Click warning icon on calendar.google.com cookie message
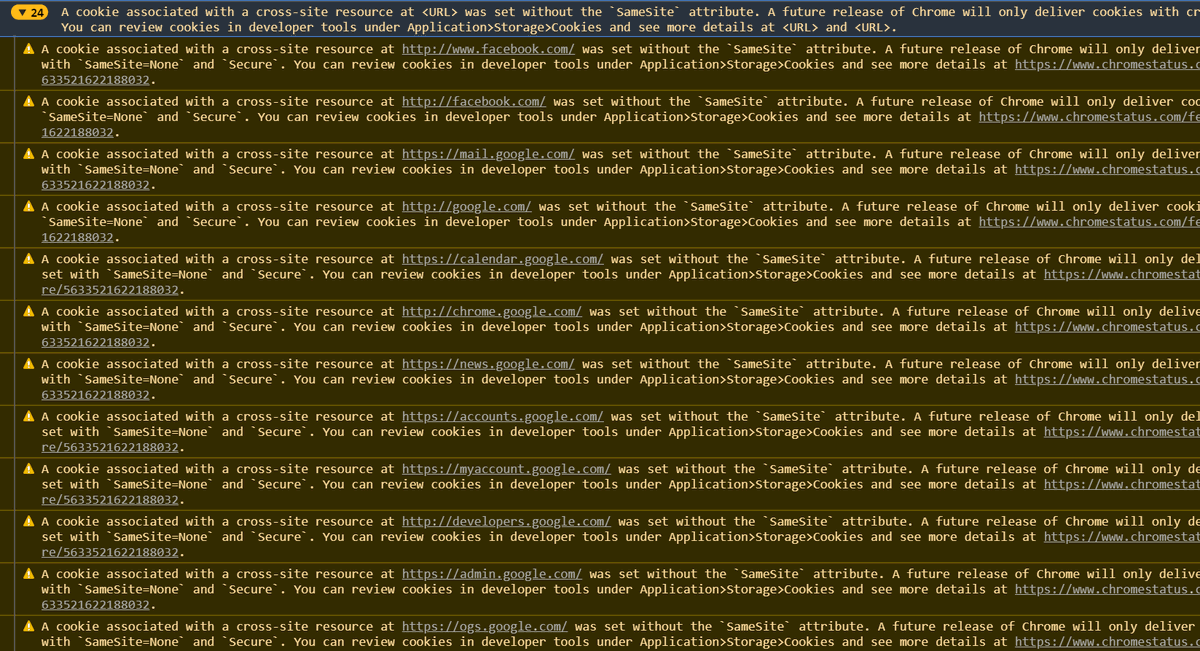 point(29,259)
